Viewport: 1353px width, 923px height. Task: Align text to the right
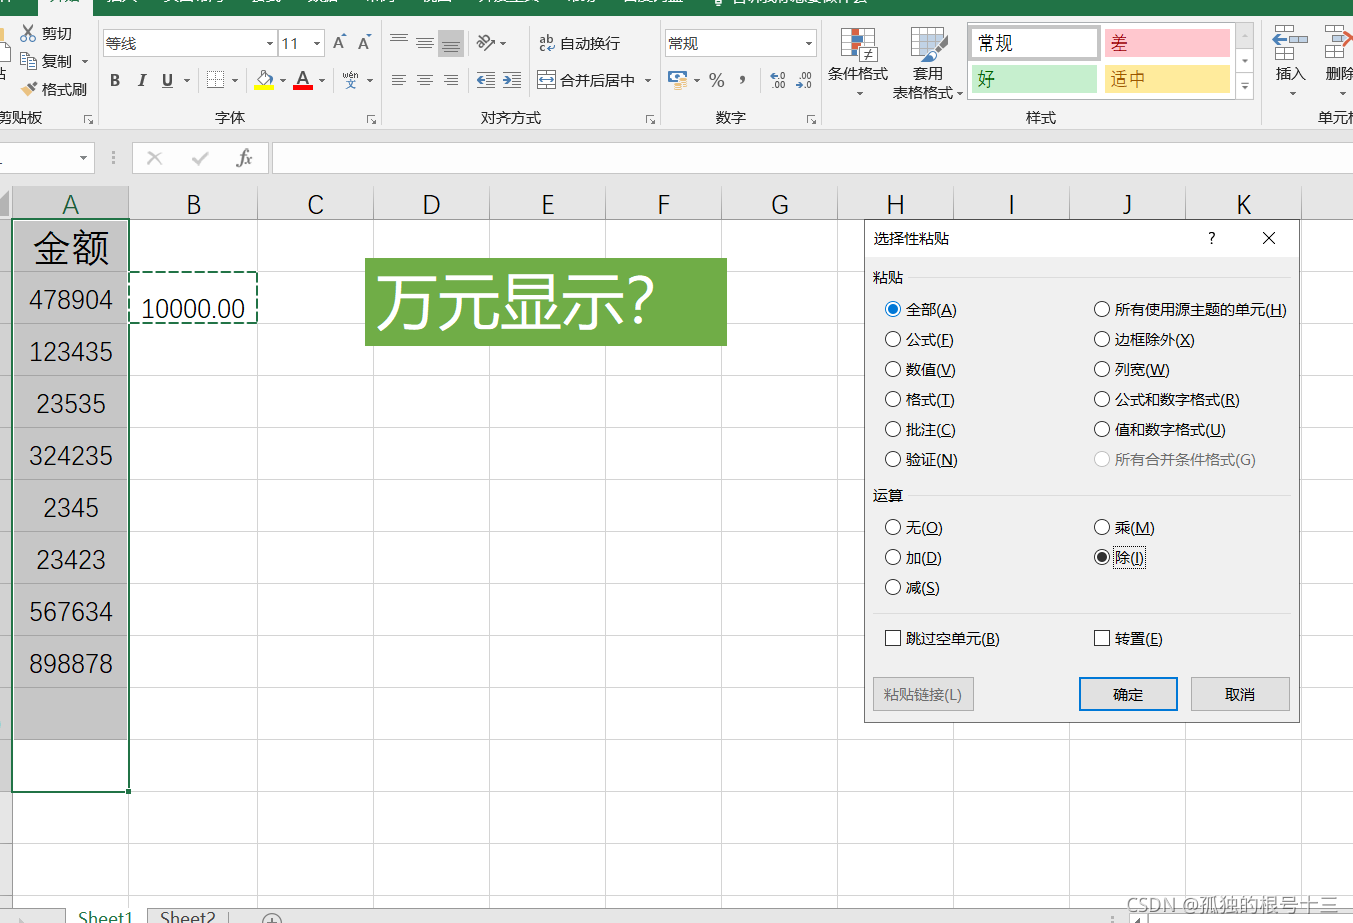pyautogui.click(x=451, y=80)
